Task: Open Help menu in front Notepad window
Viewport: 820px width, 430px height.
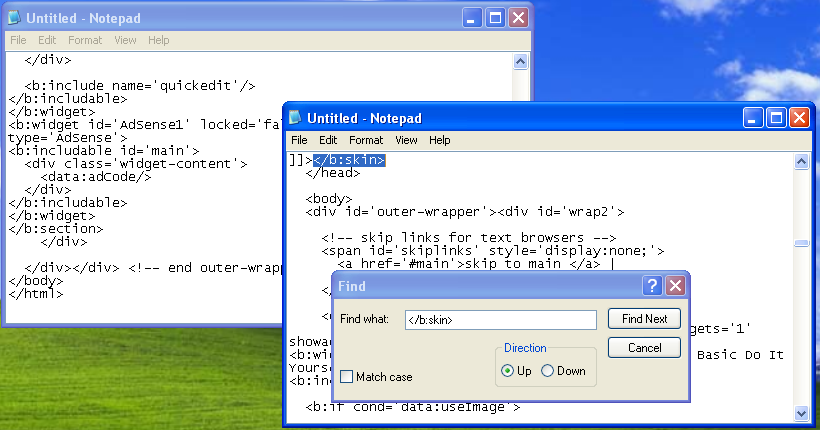Action: click(x=440, y=140)
